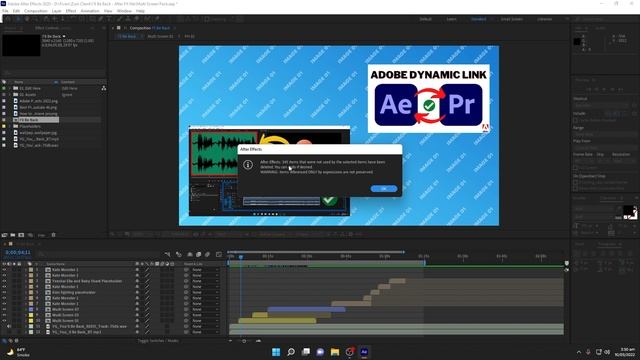Screen dimensions: 640x360
Task: Mute audio speaker of layer 11 wav track
Action: tap(9, 327)
